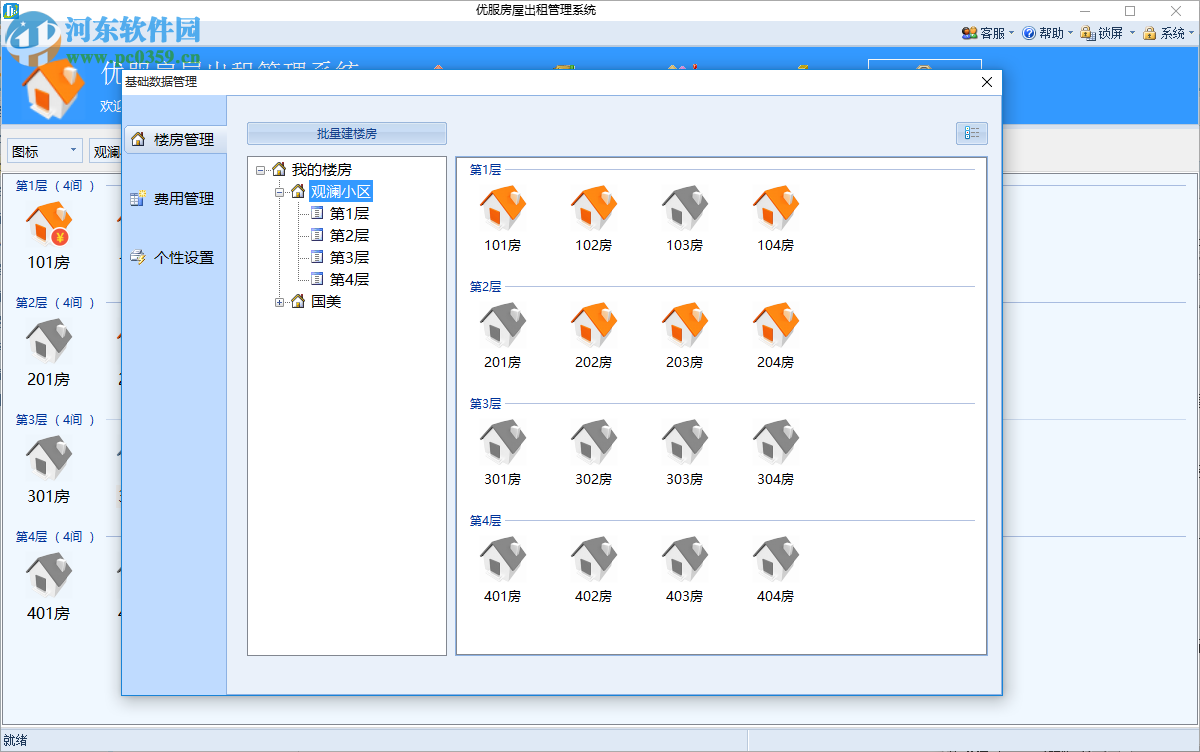The height and width of the screenshot is (752, 1200).
Task: Select room 403房 icon
Action: [685, 560]
